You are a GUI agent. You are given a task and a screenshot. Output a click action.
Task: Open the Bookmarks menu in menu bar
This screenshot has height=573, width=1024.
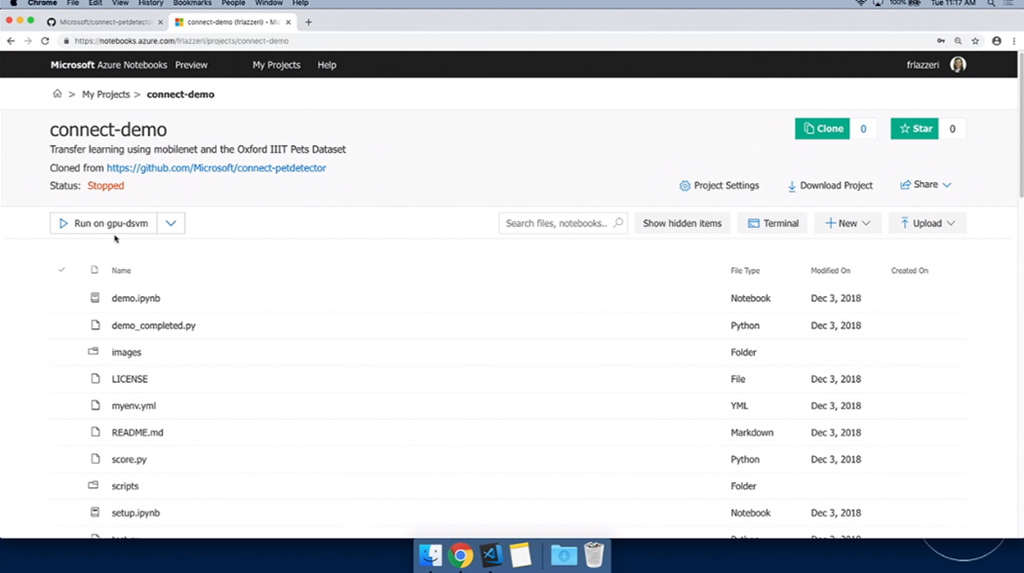tap(192, 3)
